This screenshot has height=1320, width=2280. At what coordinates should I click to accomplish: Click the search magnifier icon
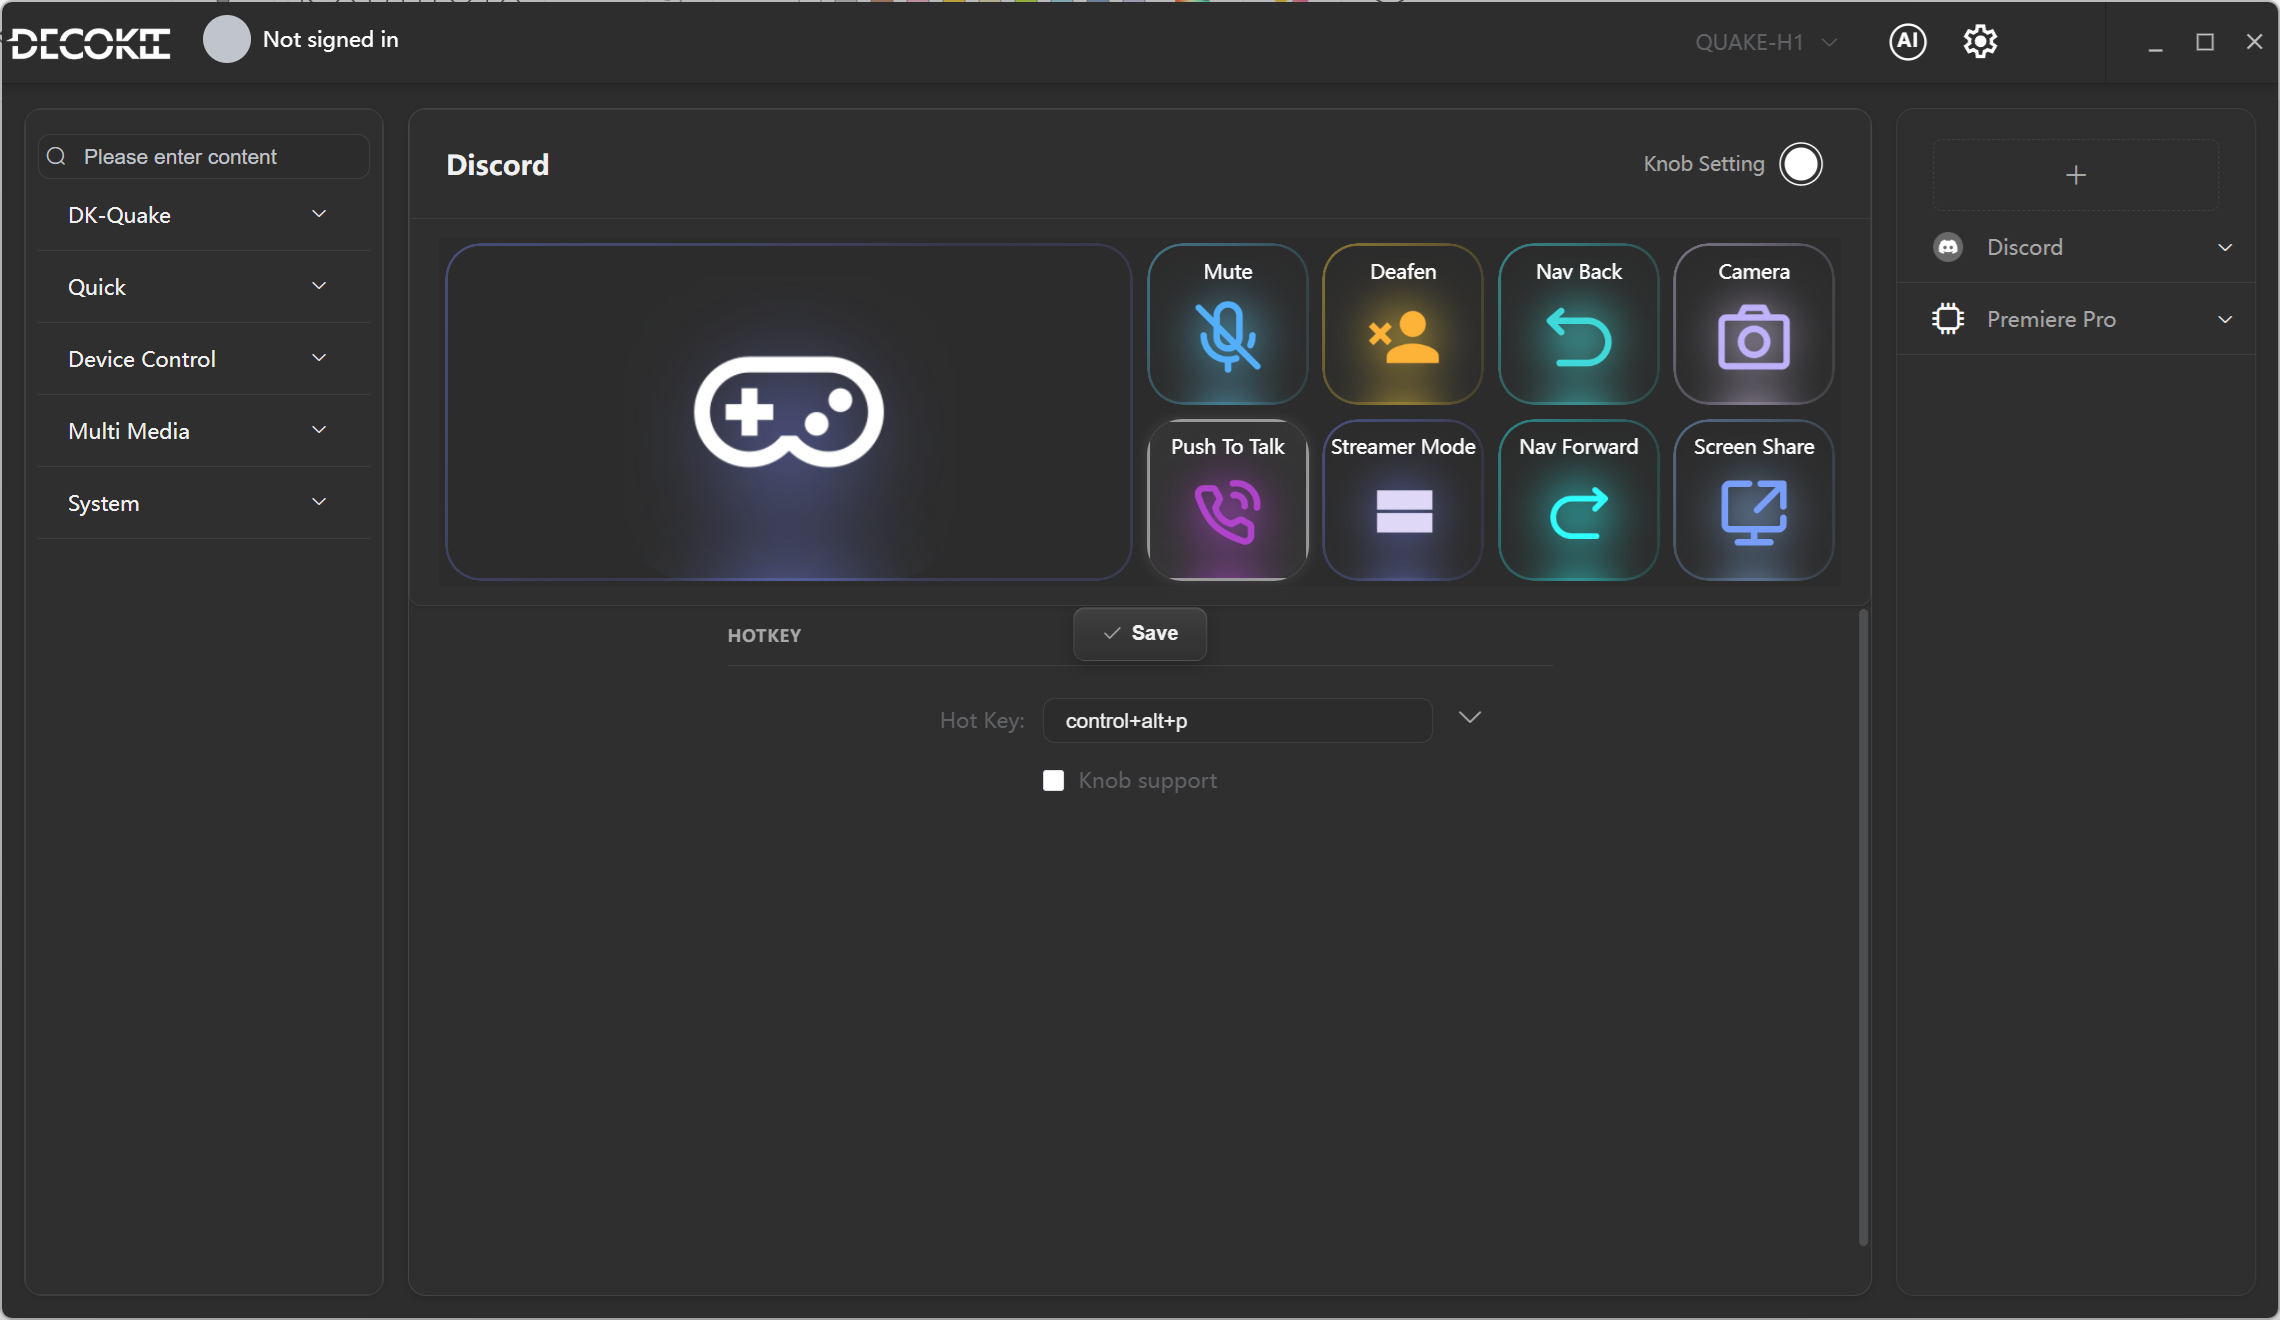click(x=57, y=157)
